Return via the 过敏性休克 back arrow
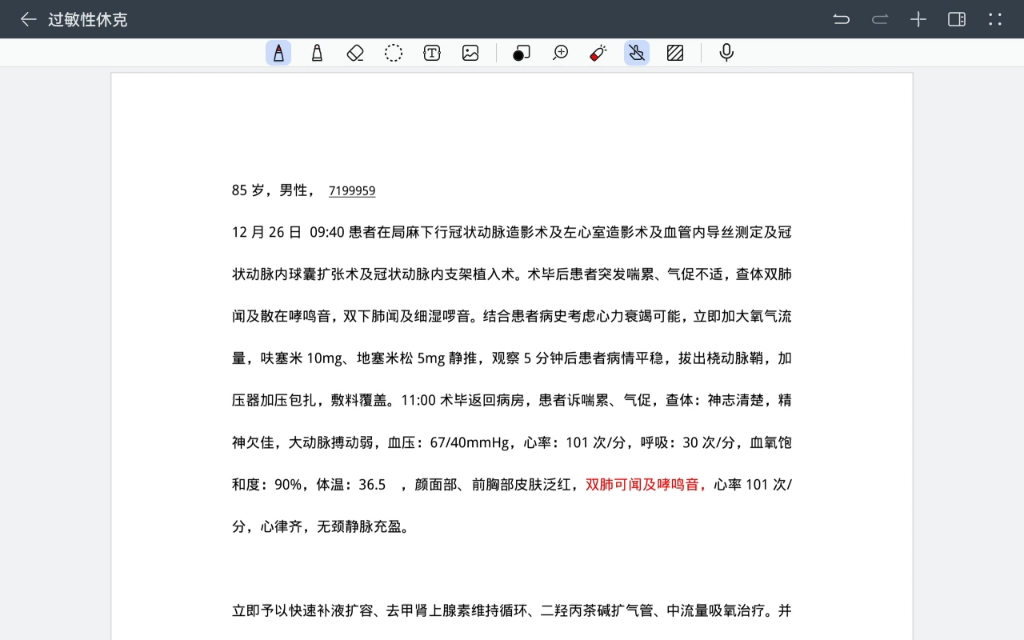Screen dimensions: 1024x640 pyautogui.click(x=27, y=19)
